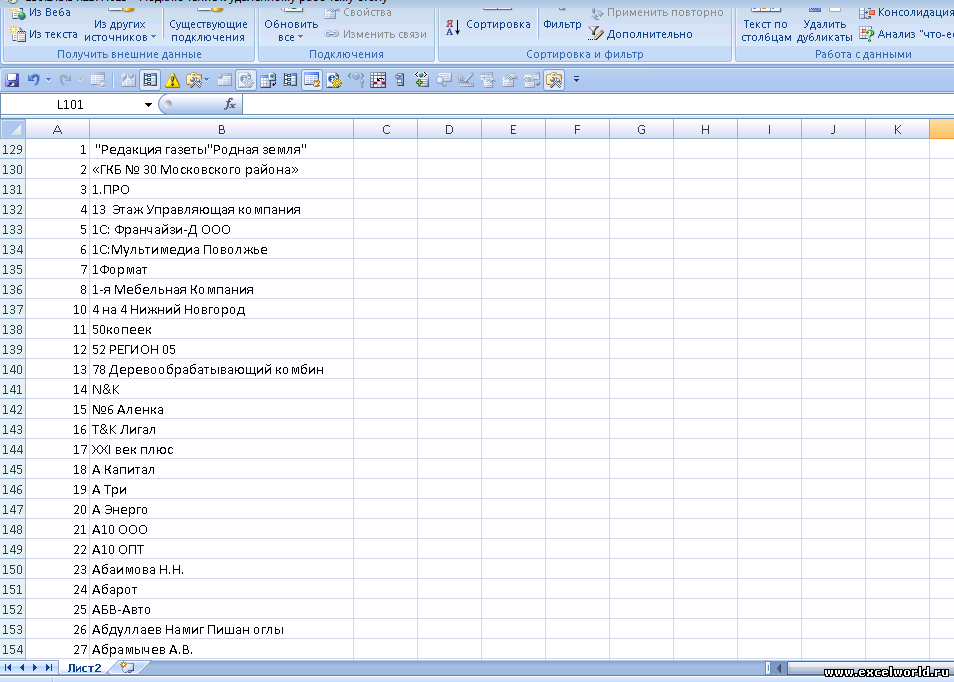Click cell '13 Этаж Управляющая компания'
This screenshot has height=682, width=954.
pyautogui.click(x=221, y=209)
